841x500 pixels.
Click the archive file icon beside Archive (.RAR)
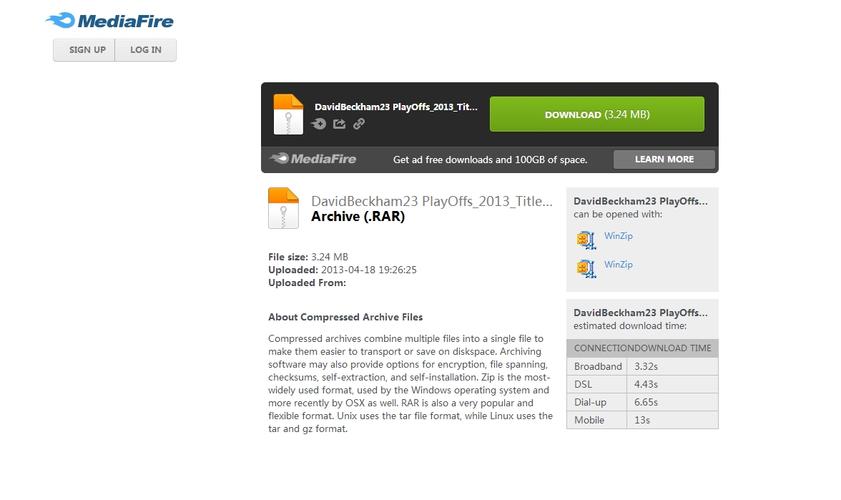coord(283,208)
